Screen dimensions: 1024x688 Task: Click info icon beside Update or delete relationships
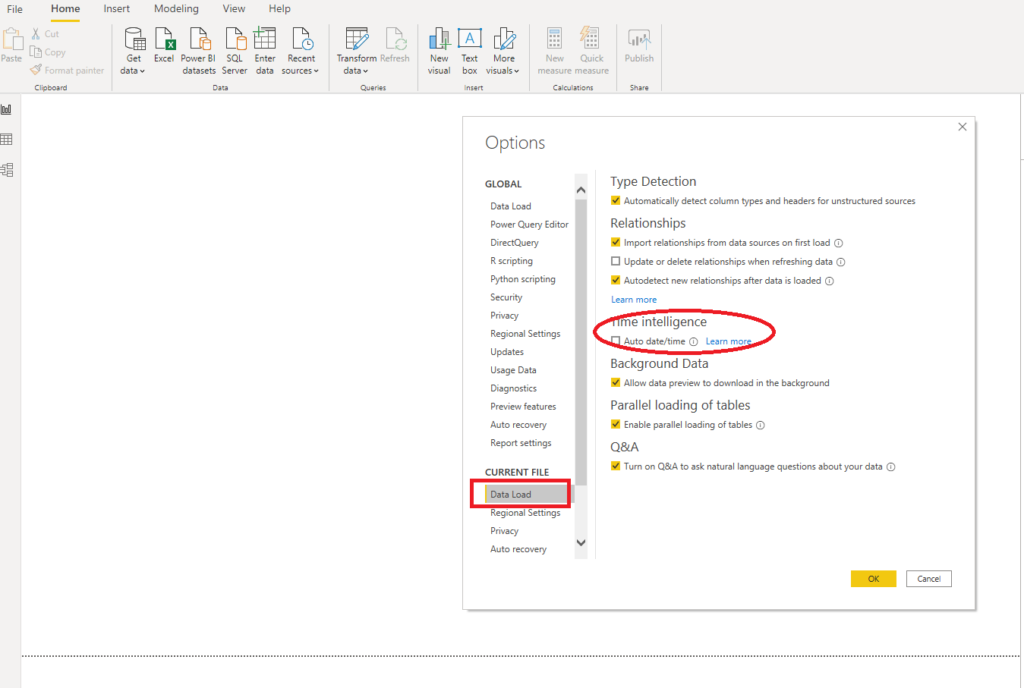[841, 262]
